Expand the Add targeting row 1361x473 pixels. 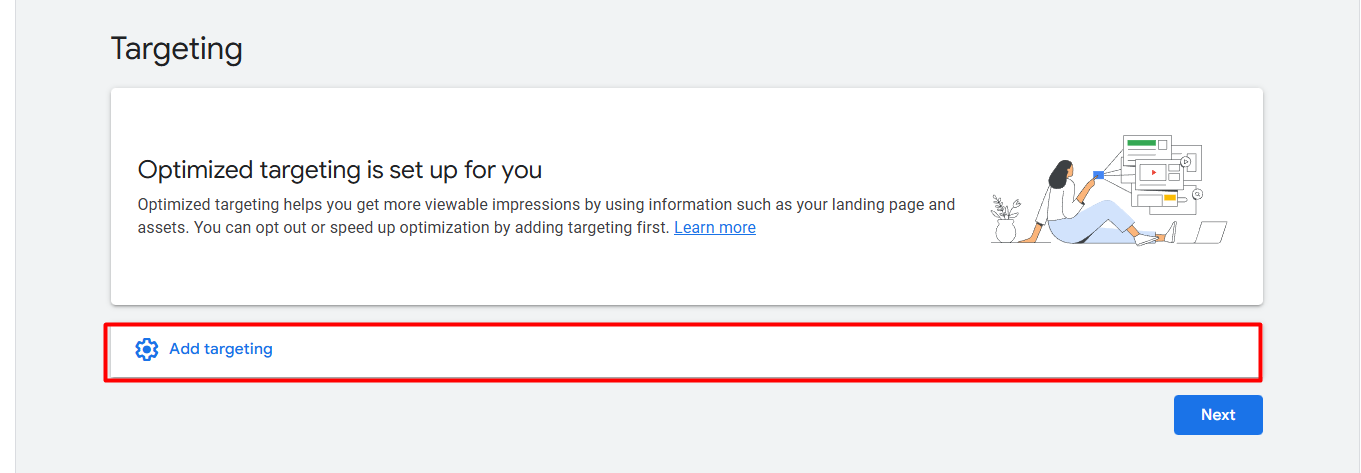pyautogui.click(x=683, y=351)
